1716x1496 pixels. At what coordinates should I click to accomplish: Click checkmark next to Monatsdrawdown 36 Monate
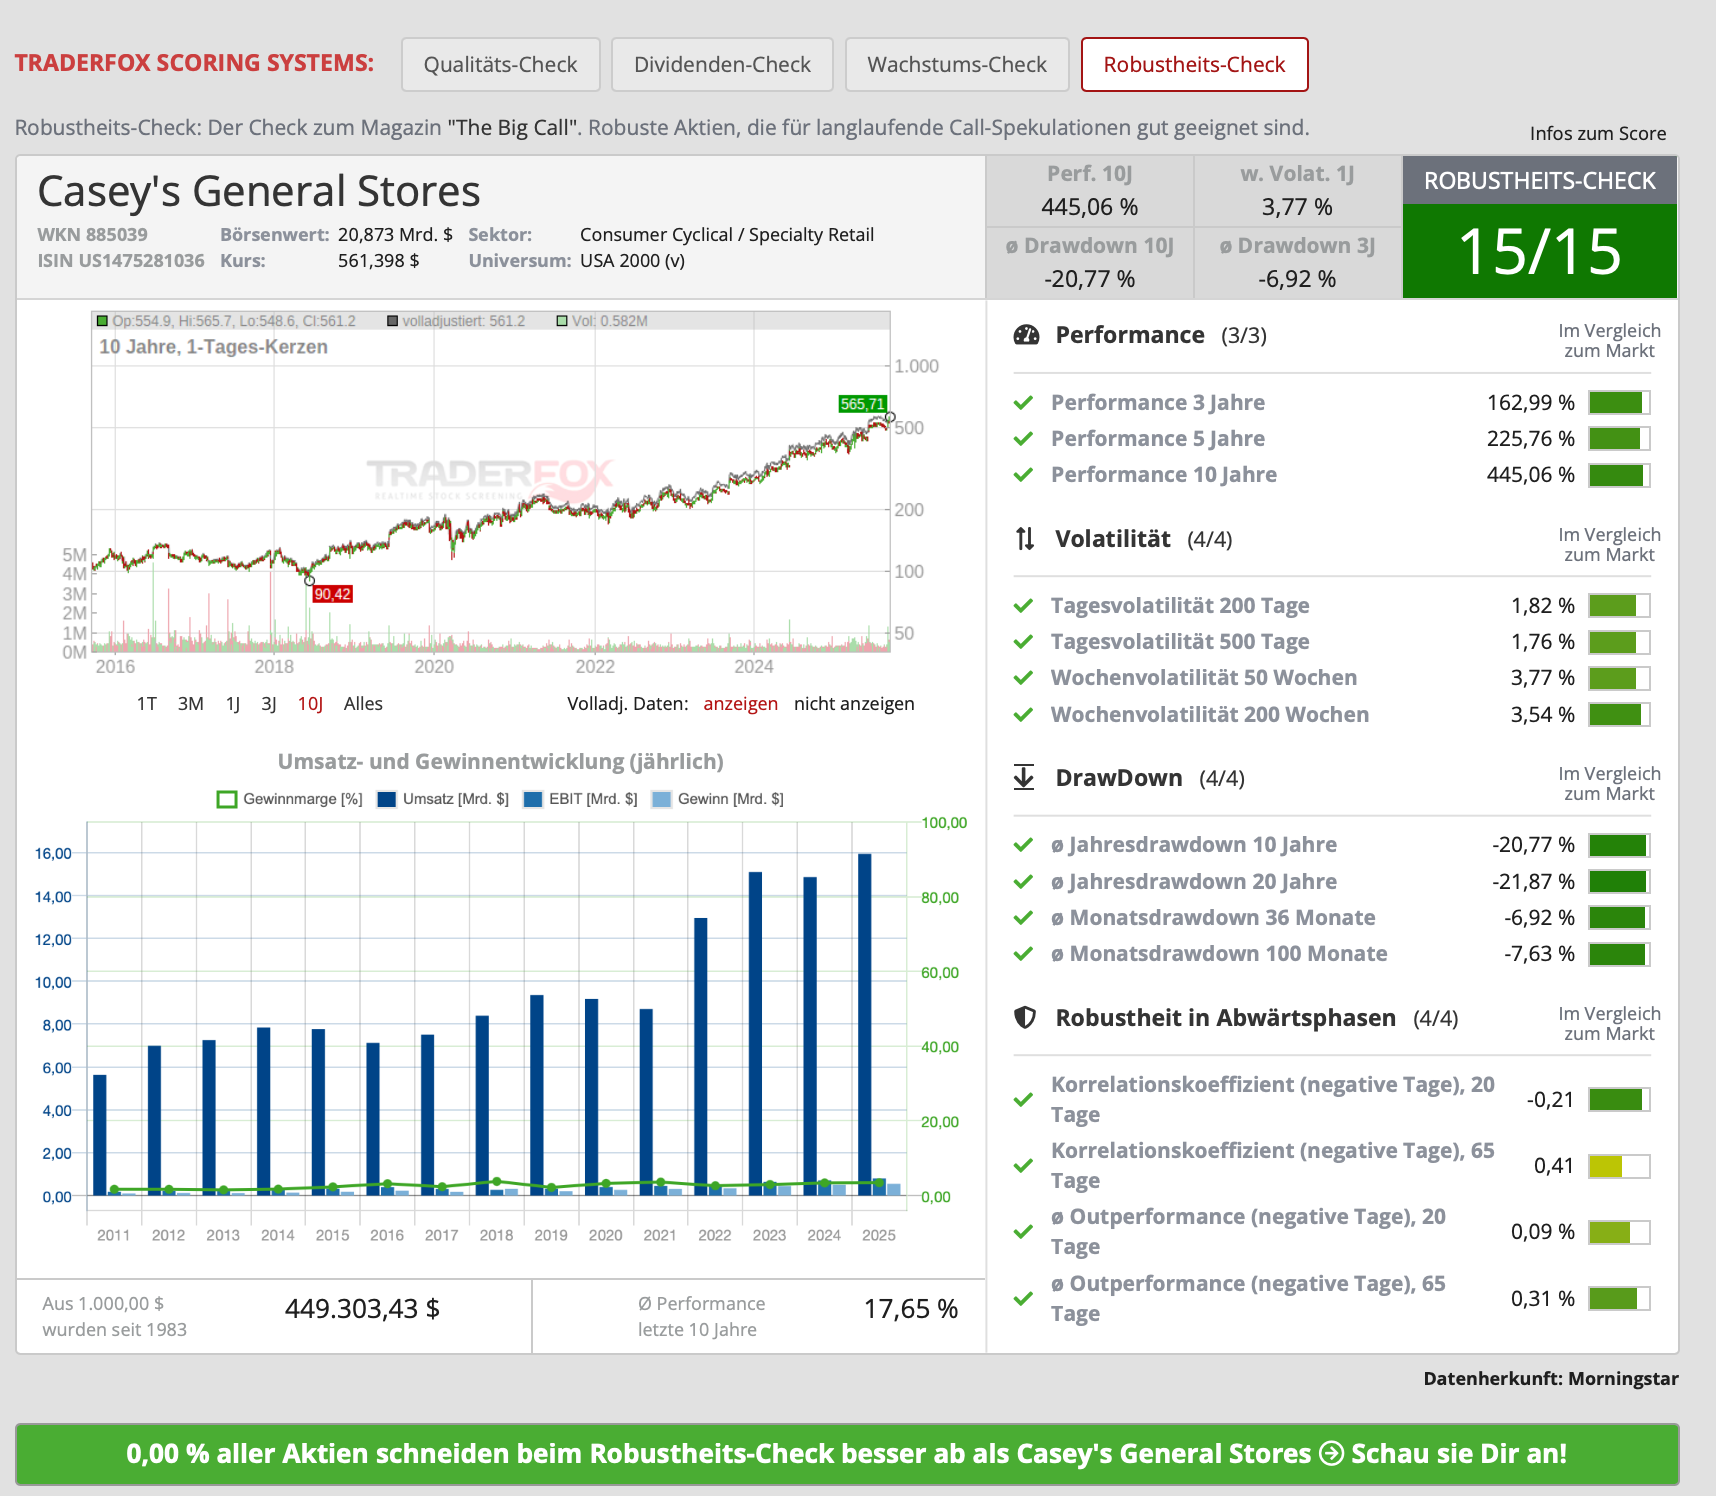pos(1023,918)
